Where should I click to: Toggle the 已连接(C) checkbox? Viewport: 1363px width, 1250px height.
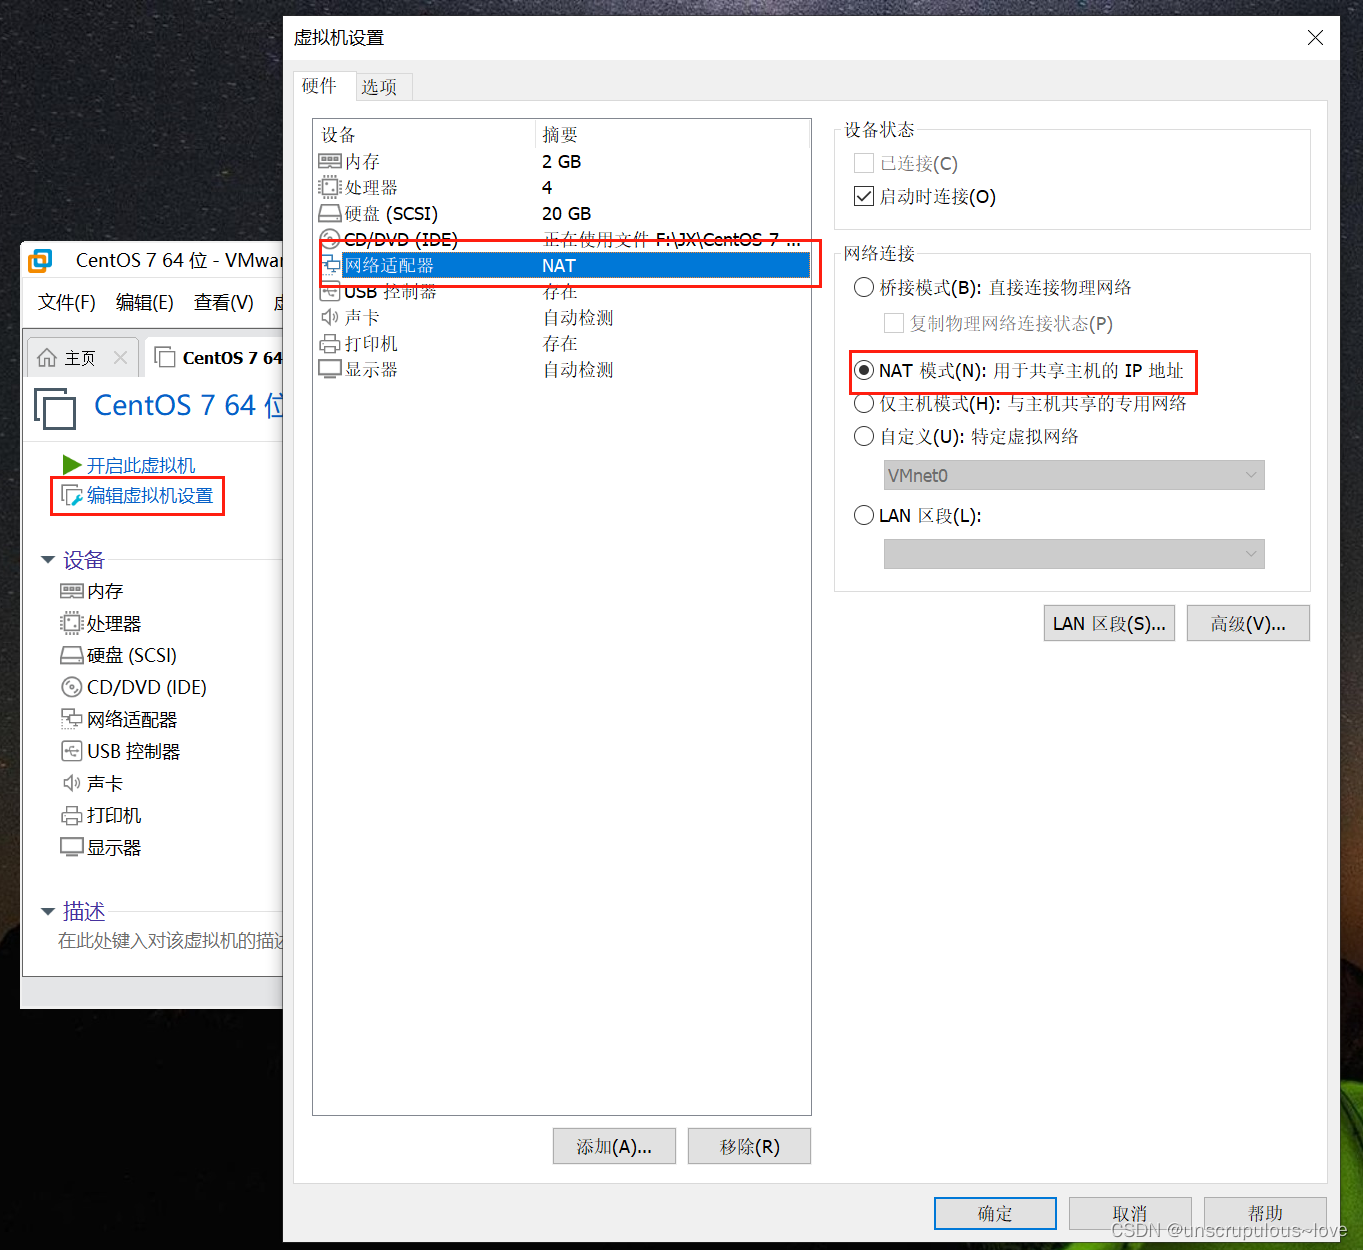pos(864,163)
